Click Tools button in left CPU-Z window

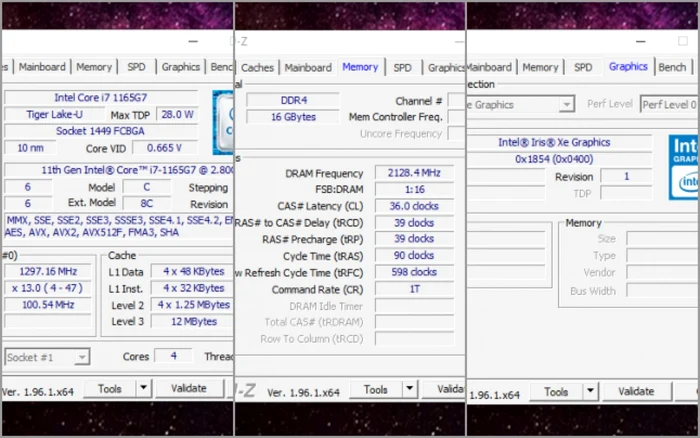pos(109,389)
